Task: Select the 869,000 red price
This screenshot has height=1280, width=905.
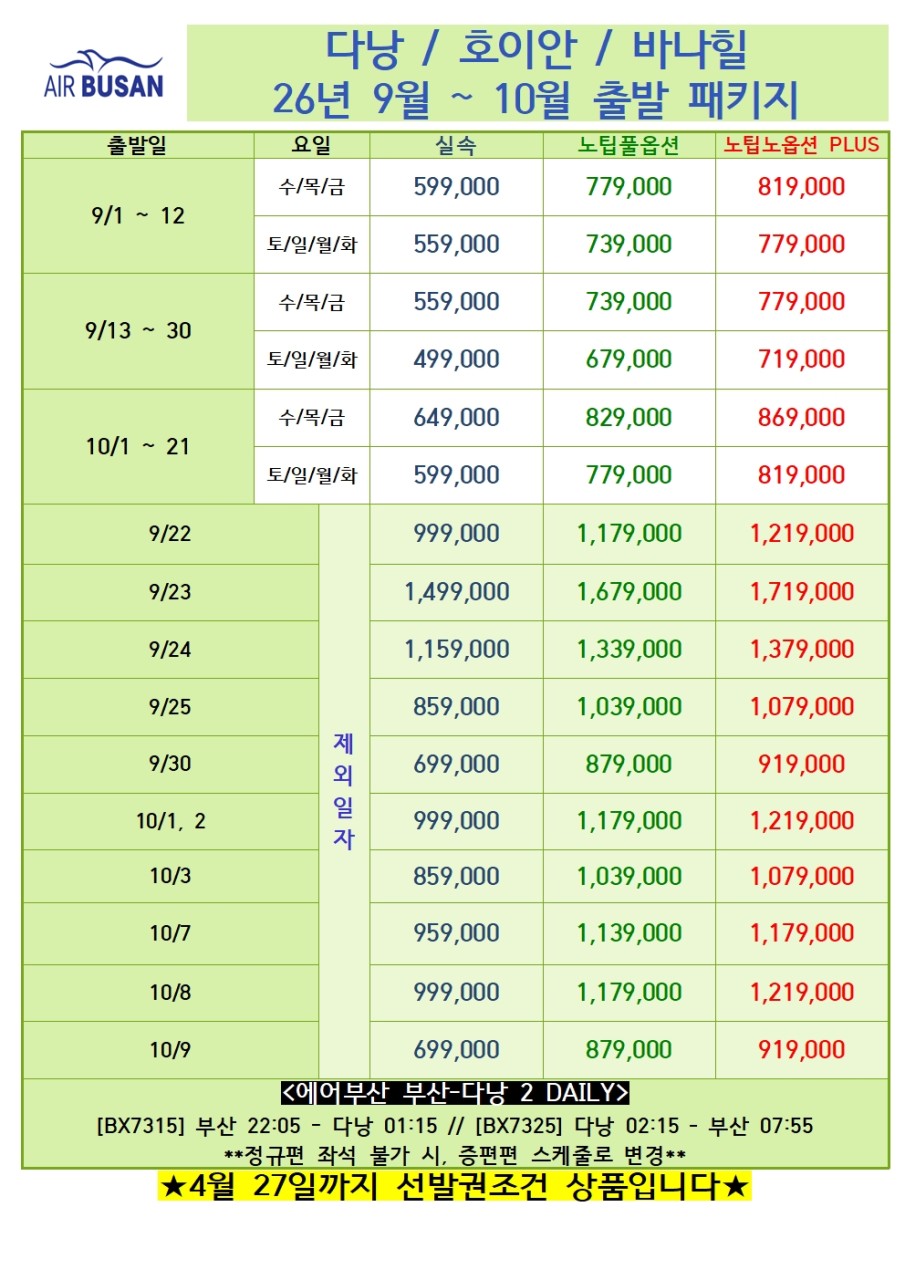Action: tap(802, 417)
